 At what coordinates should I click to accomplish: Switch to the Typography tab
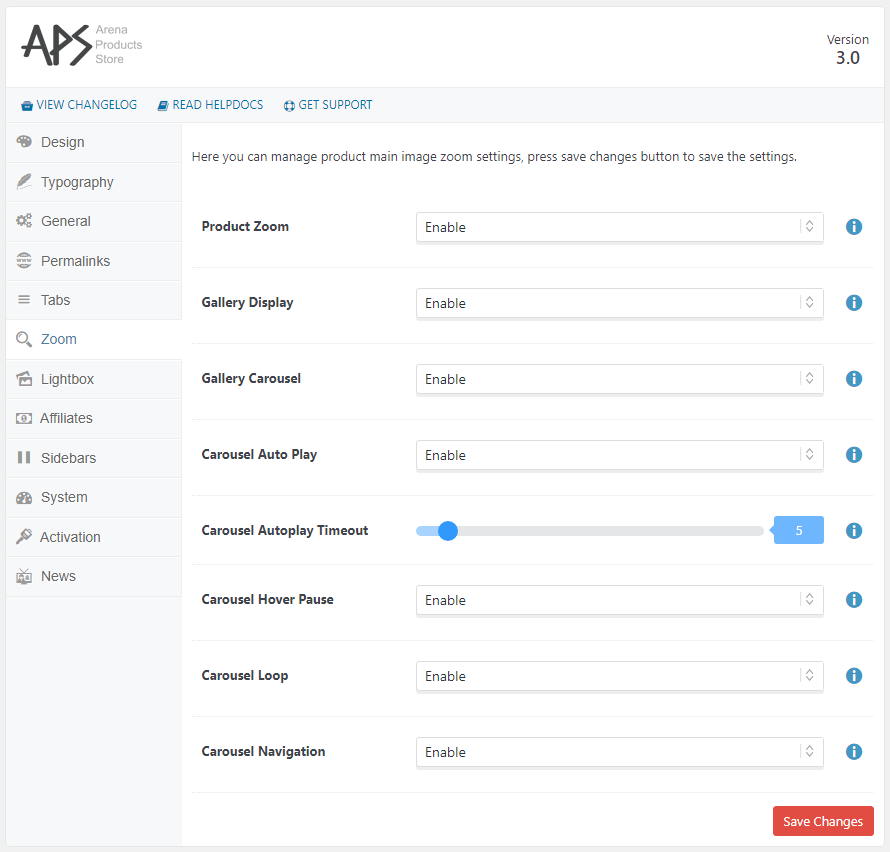[x=94, y=182]
